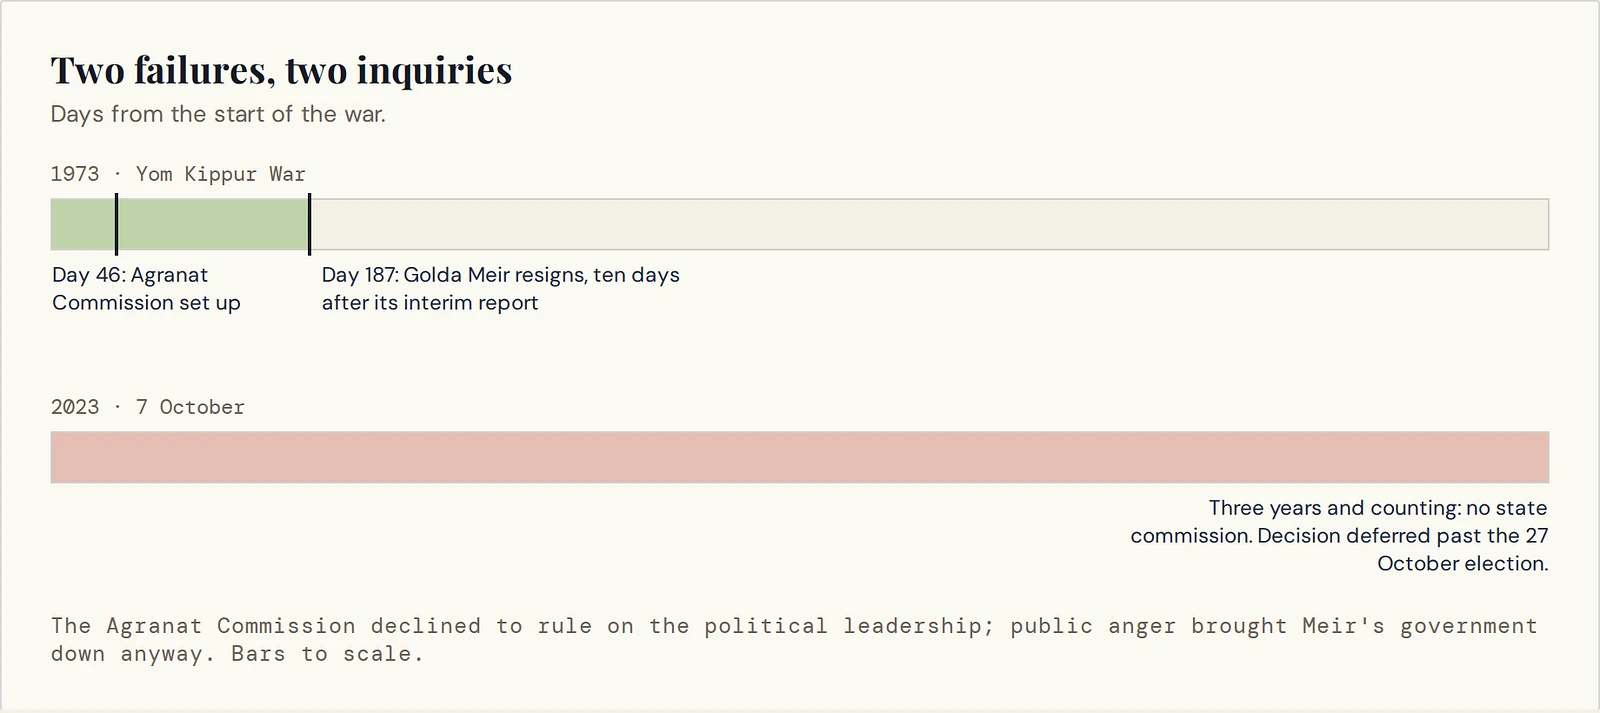
Task: Click the 'October election.' text line
Action: click(1462, 564)
